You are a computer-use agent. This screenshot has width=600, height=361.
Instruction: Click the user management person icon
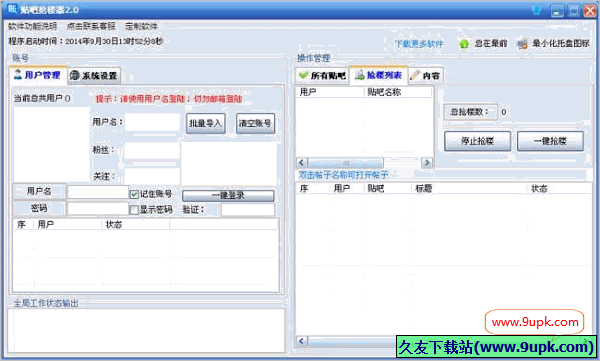pos(18,74)
